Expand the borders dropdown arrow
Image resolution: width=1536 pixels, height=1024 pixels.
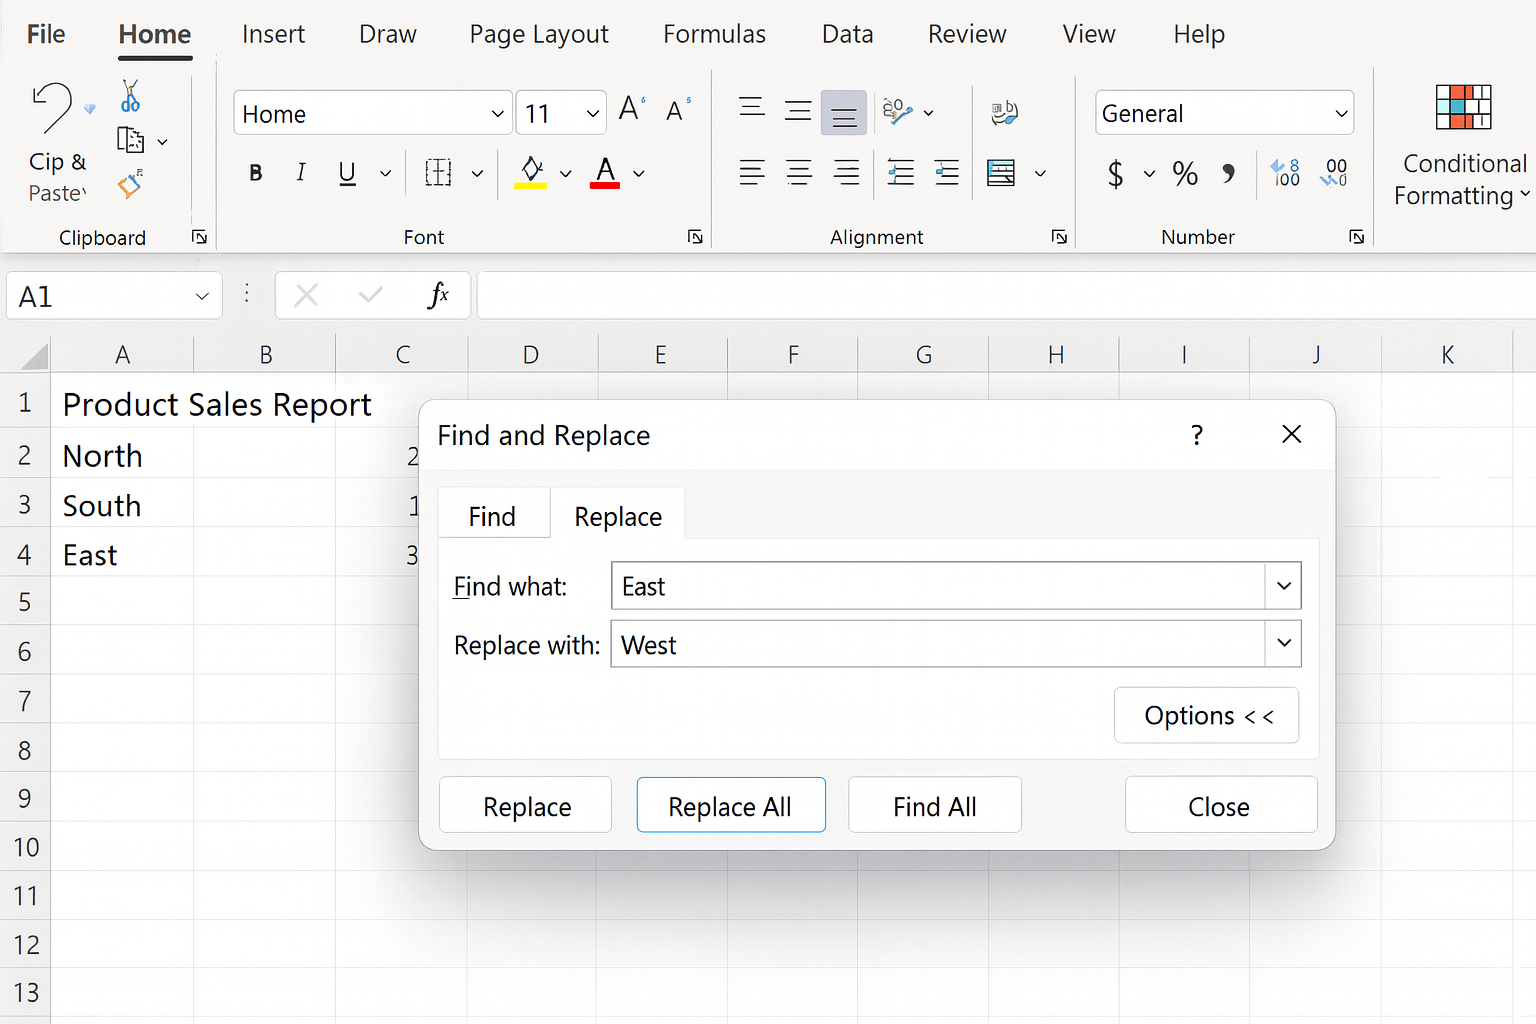coord(477,174)
